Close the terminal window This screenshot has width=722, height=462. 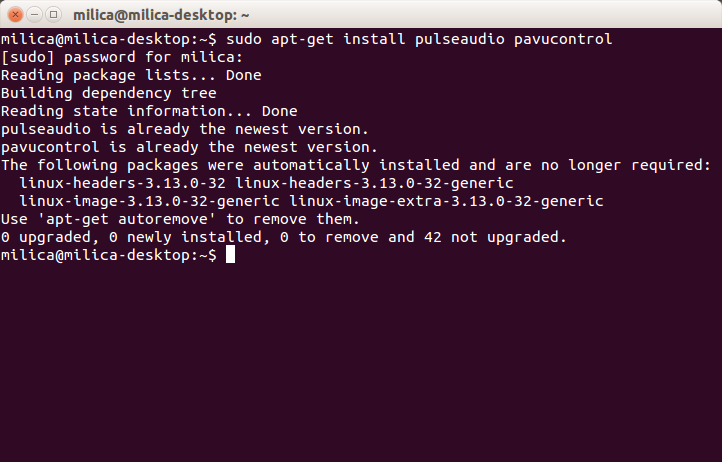pos(13,14)
